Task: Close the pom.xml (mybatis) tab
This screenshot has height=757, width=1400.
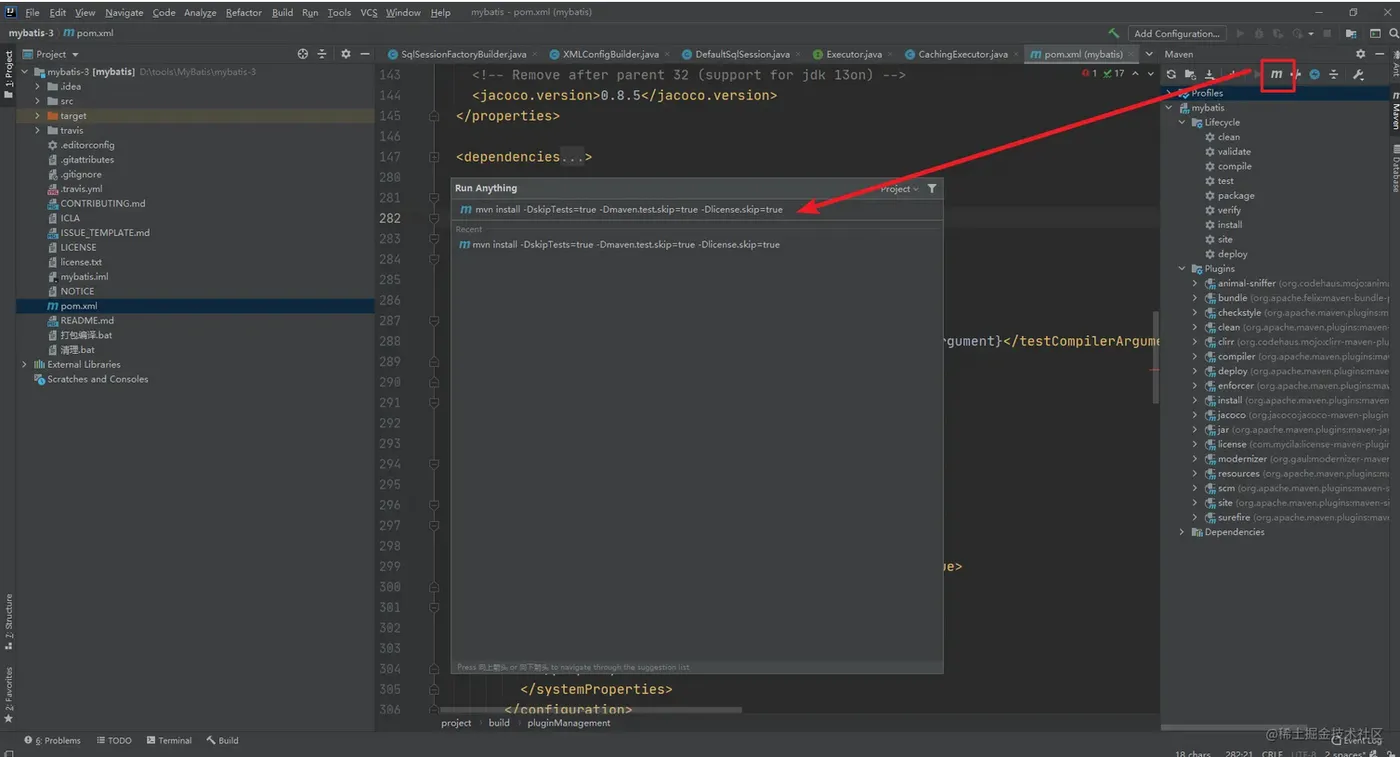Action: [x=1133, y=54]
